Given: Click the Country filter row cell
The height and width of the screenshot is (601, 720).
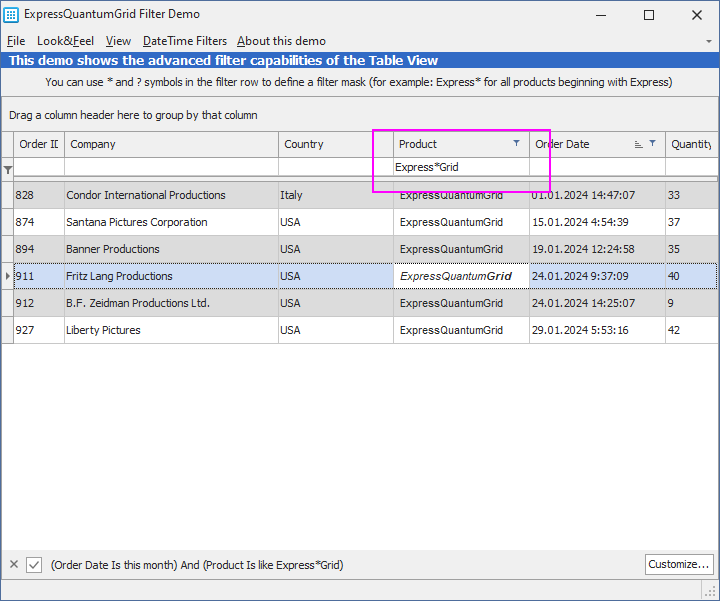Looking at the screenshot, I should 336,167.
